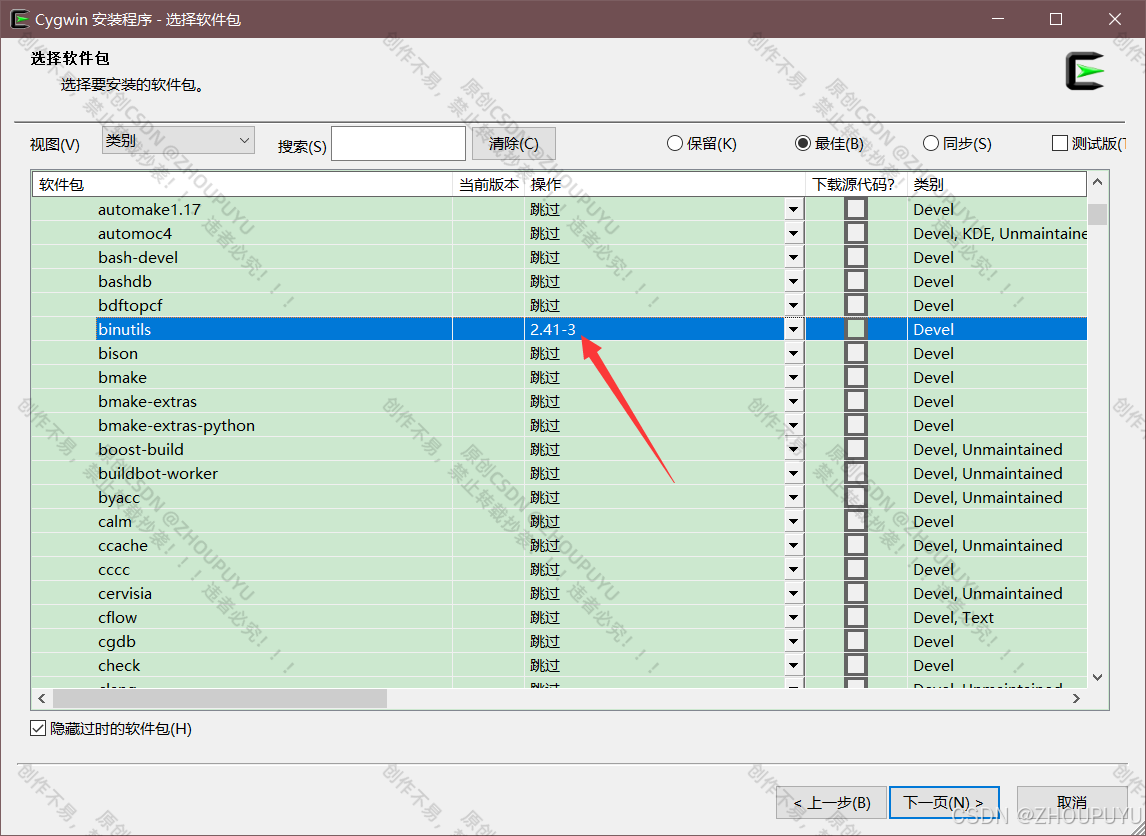
Task: Select the cccc package row
Action: click(x=559, y=569)
